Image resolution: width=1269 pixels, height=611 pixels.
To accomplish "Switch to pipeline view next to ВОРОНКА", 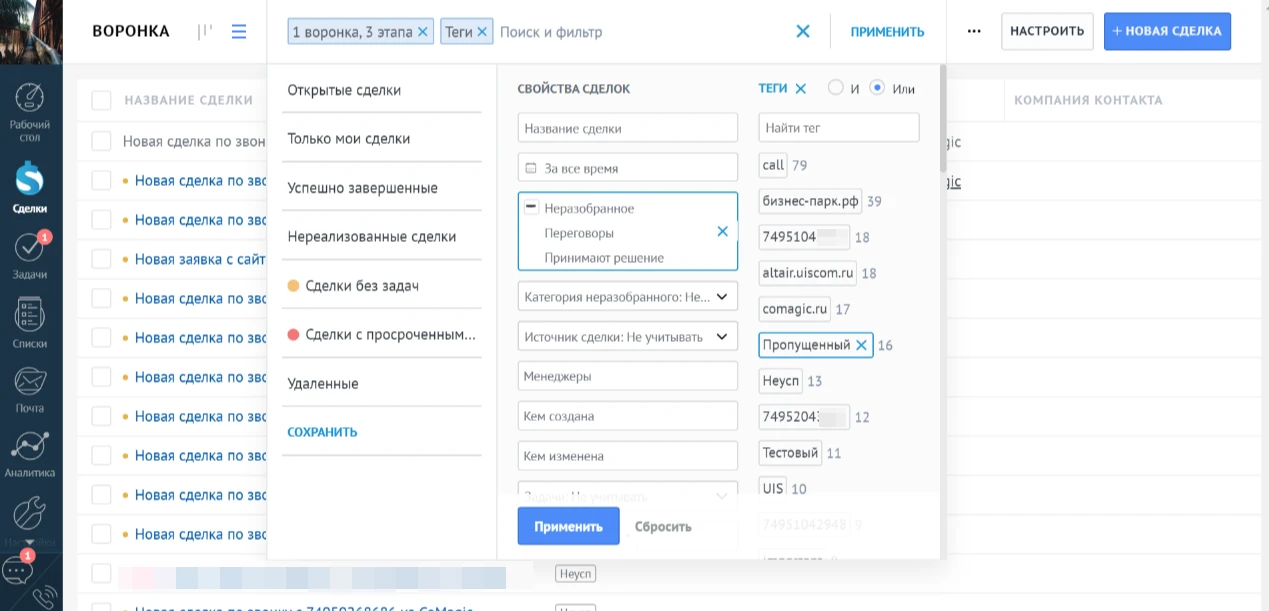I will coord(205,32).
